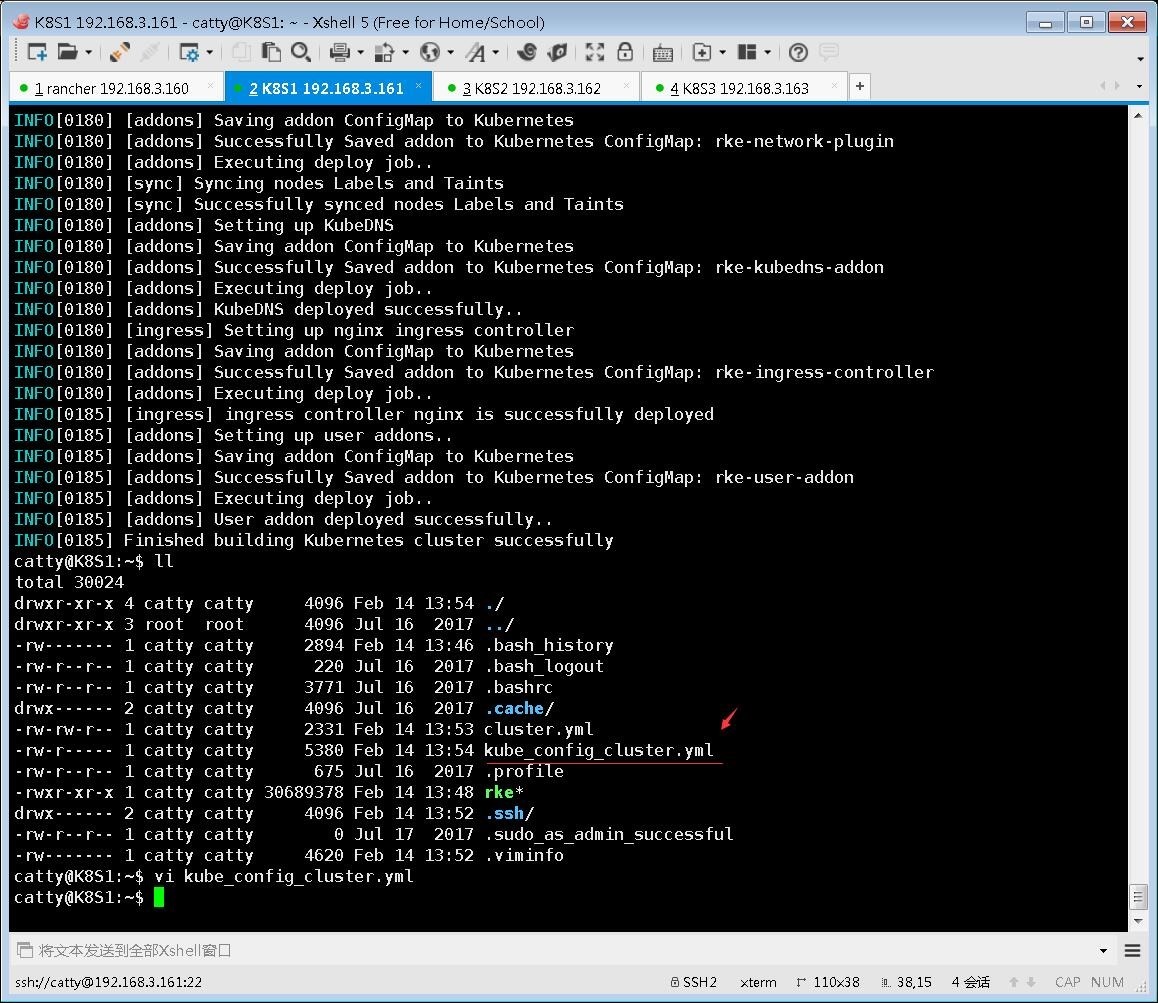Click the xterm status bar entry
The height and width of the screenshot is (1003, 1158).
tap(758, 982)
